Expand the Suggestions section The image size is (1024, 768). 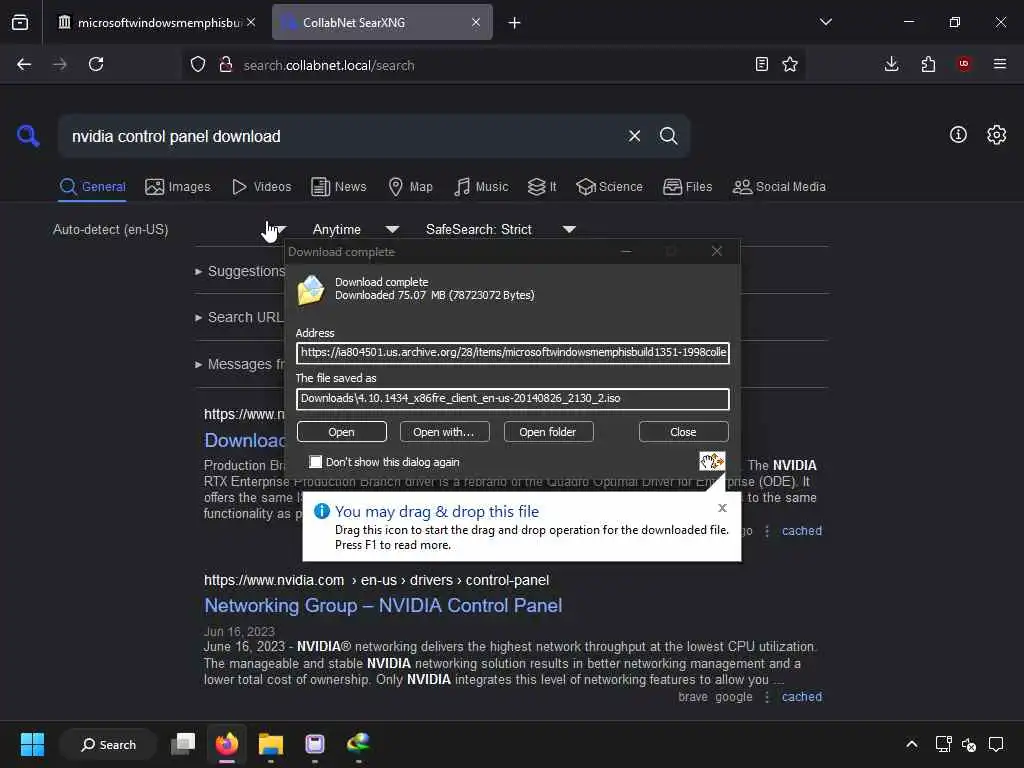coord(240,271)
